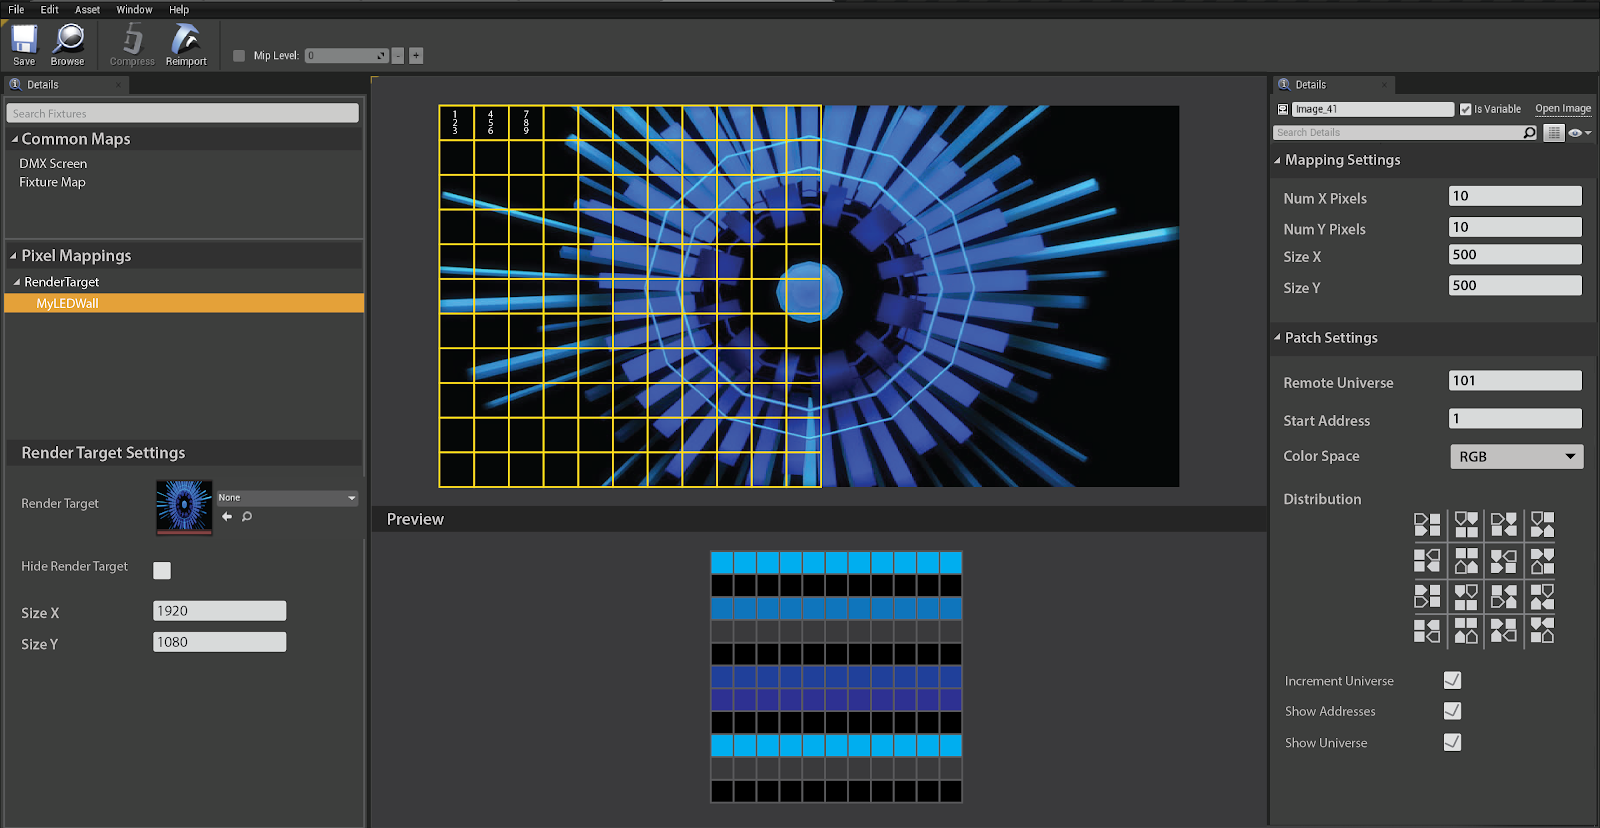Toggle the Is Variable checkbox

pyautogui.click(x=1465, y=109)
